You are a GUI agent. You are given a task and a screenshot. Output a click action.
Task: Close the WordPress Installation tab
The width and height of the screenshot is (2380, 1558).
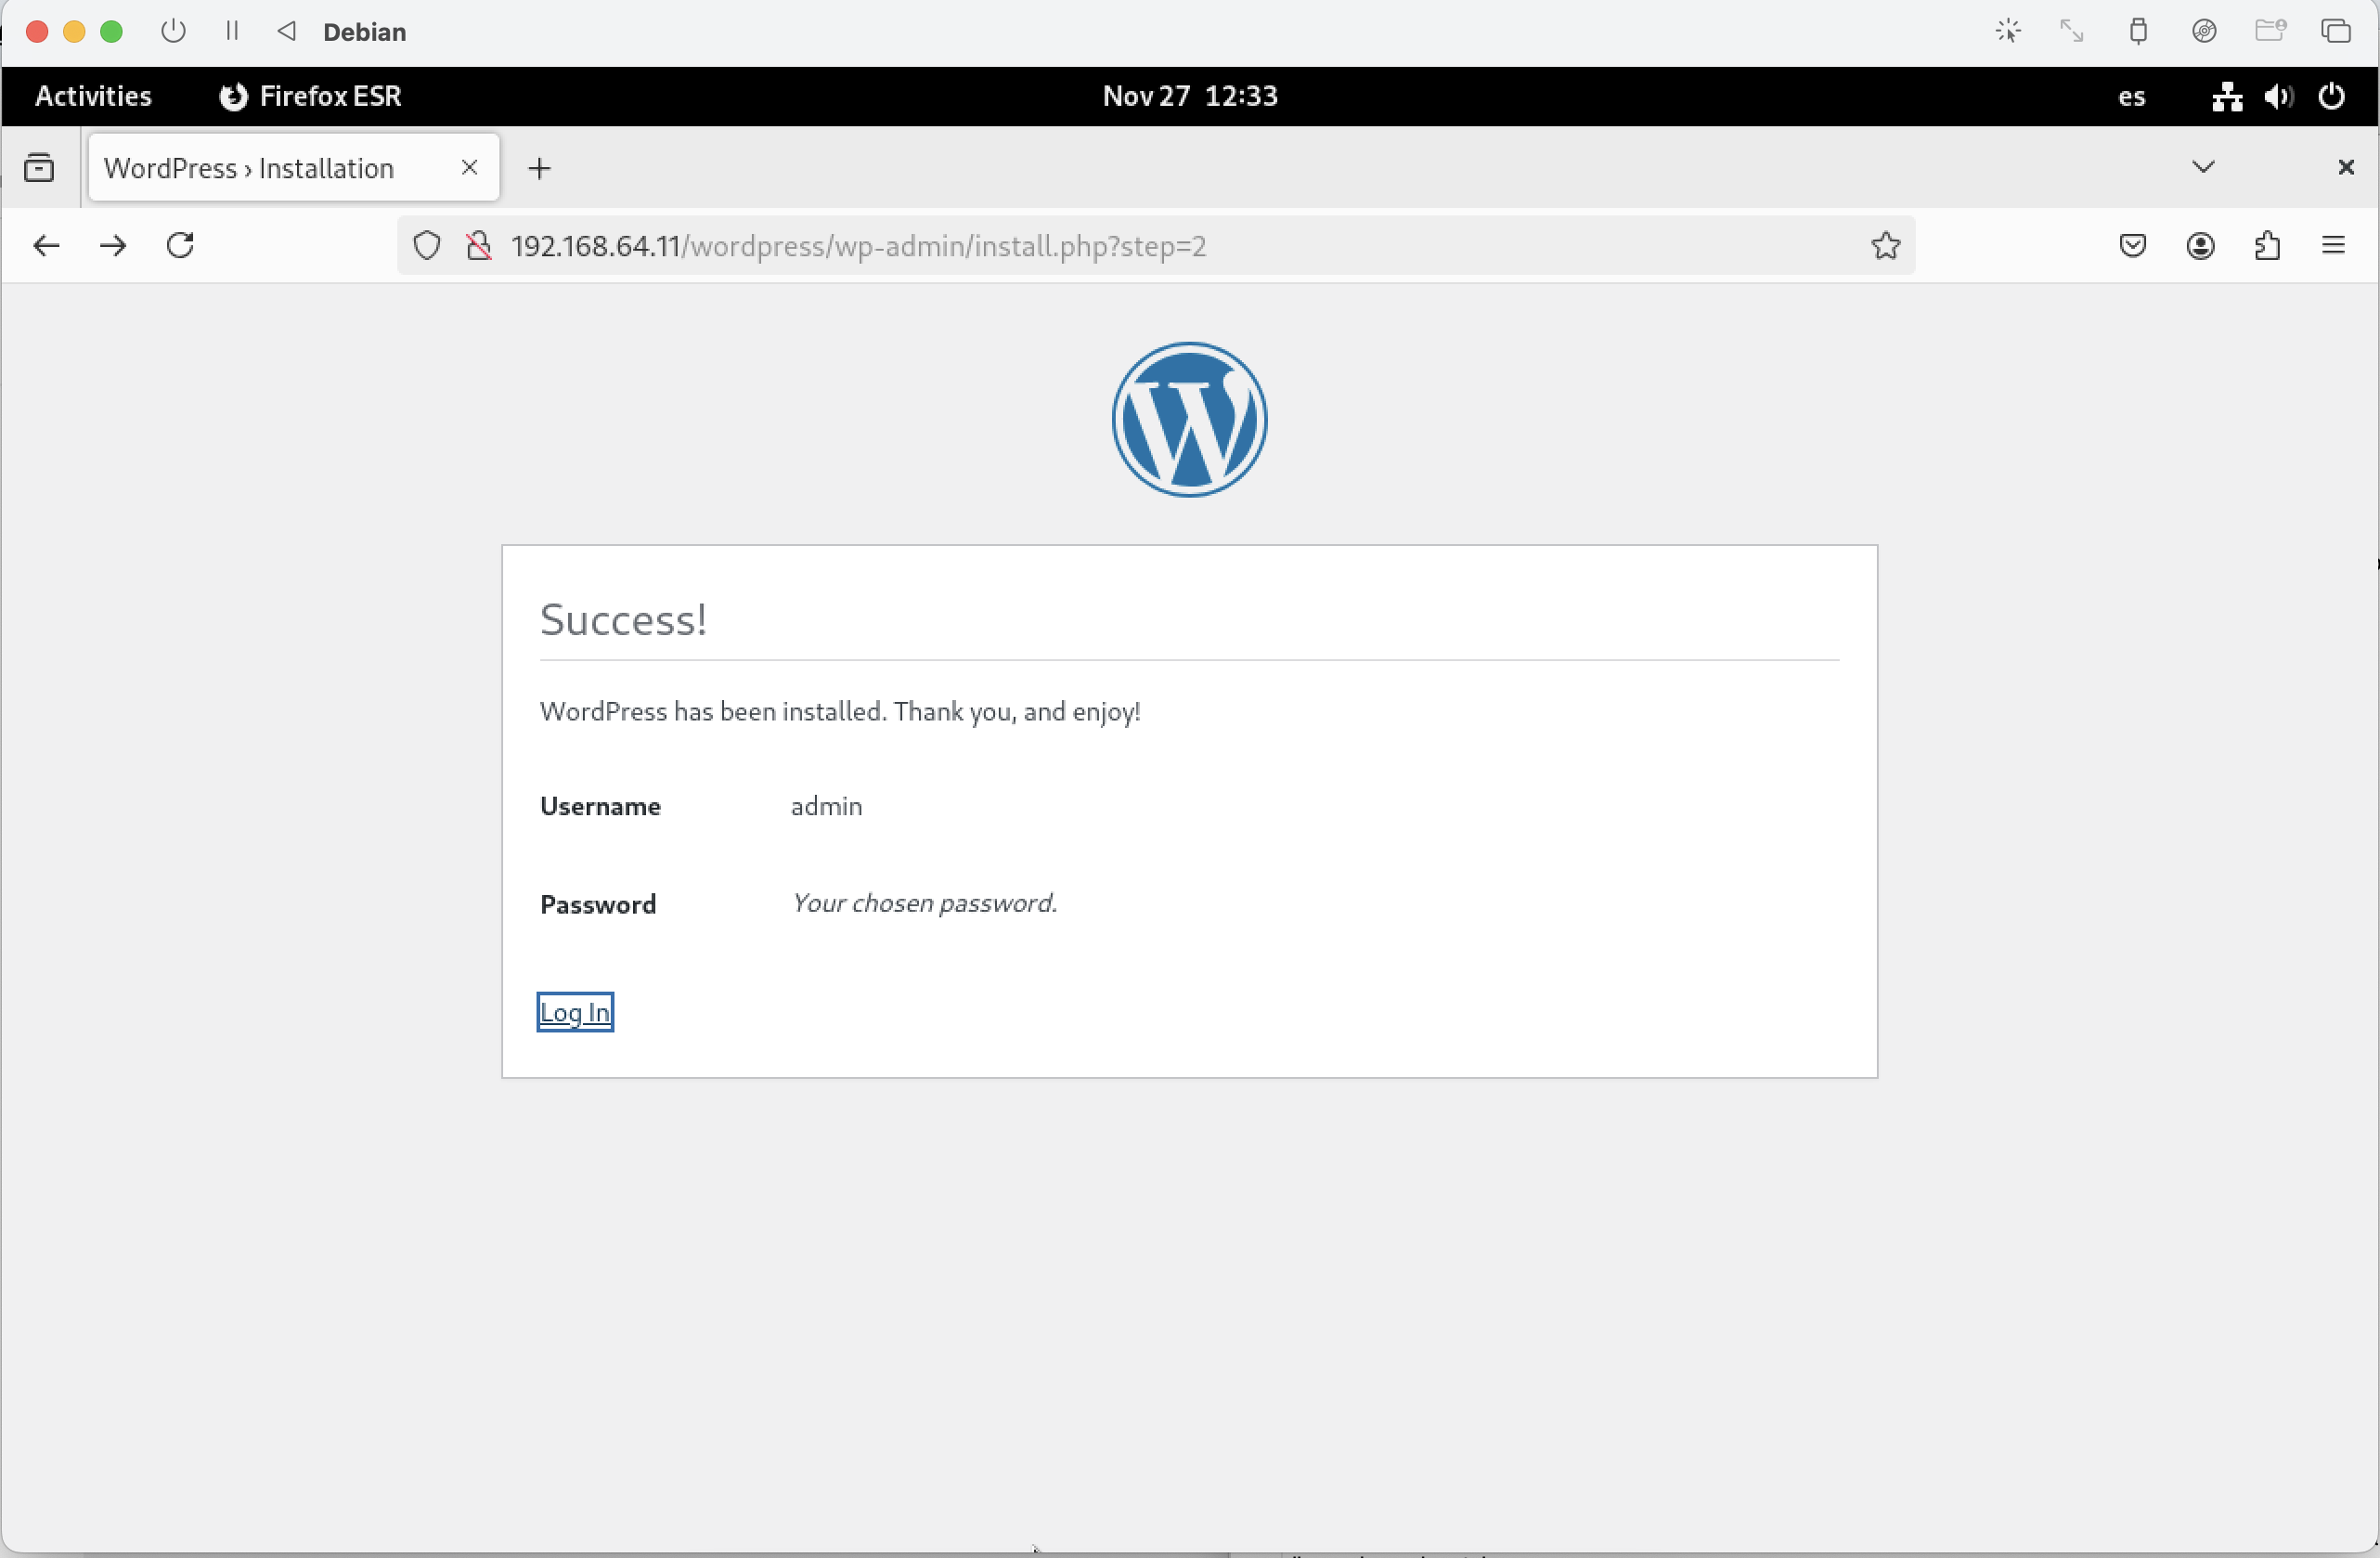click(x=469, y=167)
